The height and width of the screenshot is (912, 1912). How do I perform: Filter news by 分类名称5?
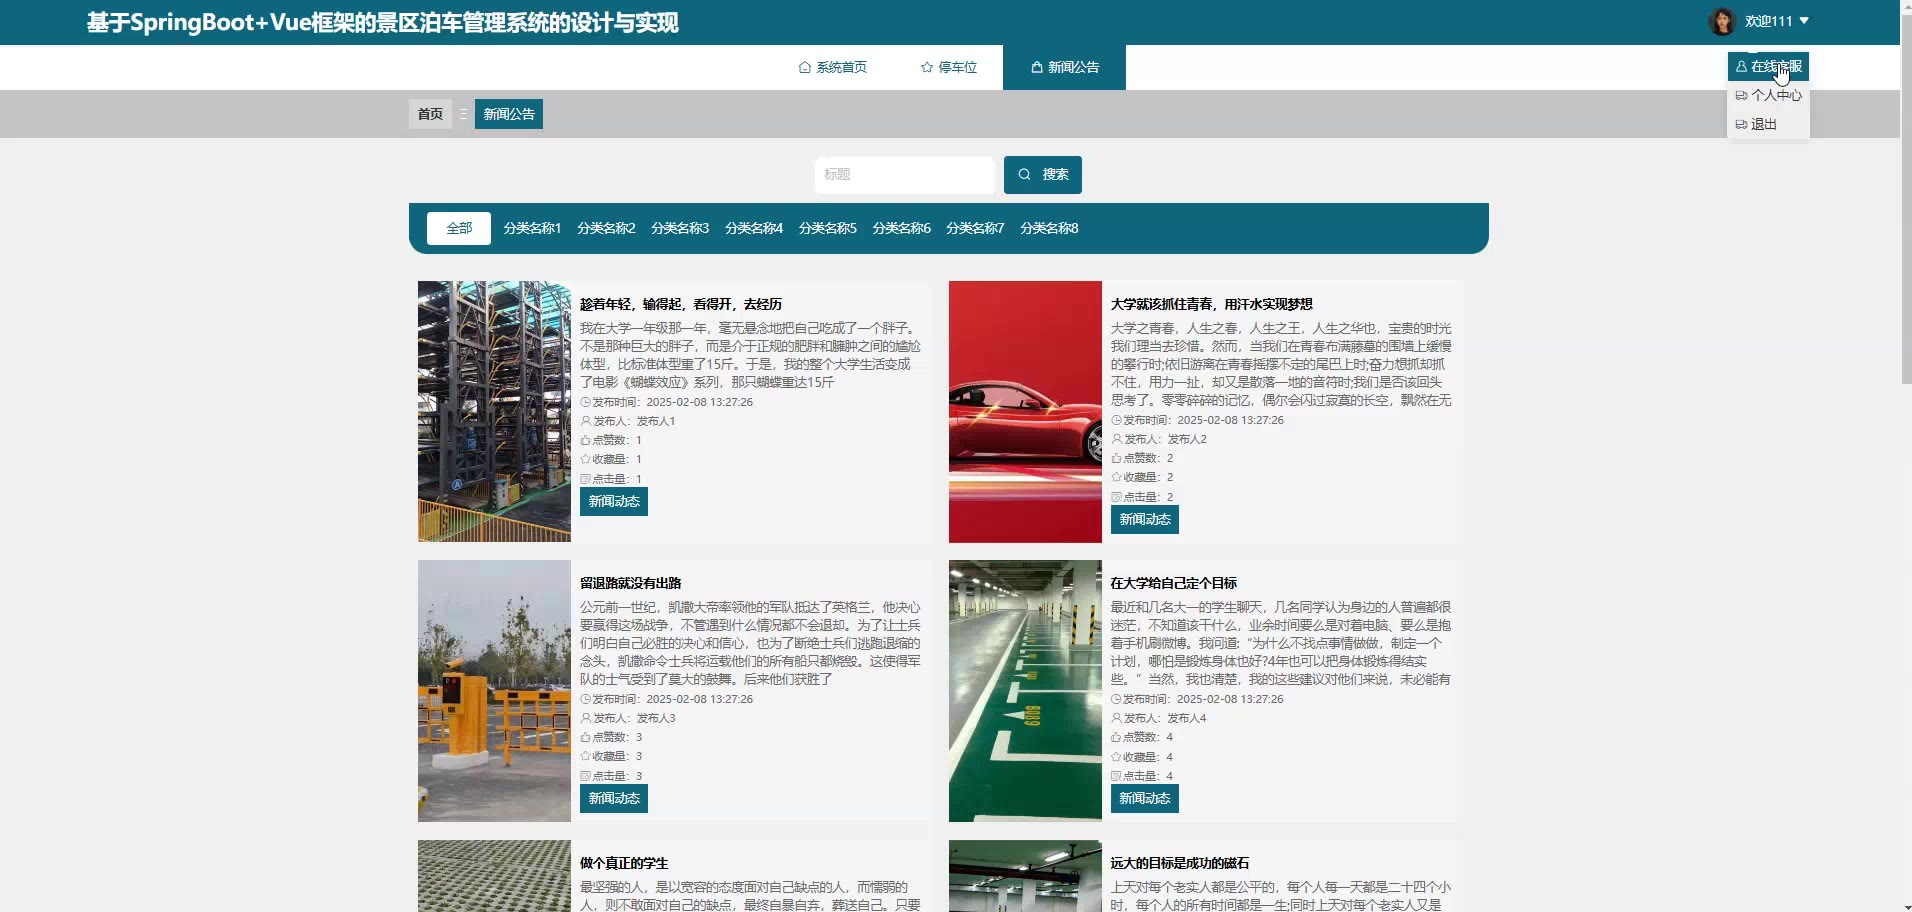(x=828, y=229)
